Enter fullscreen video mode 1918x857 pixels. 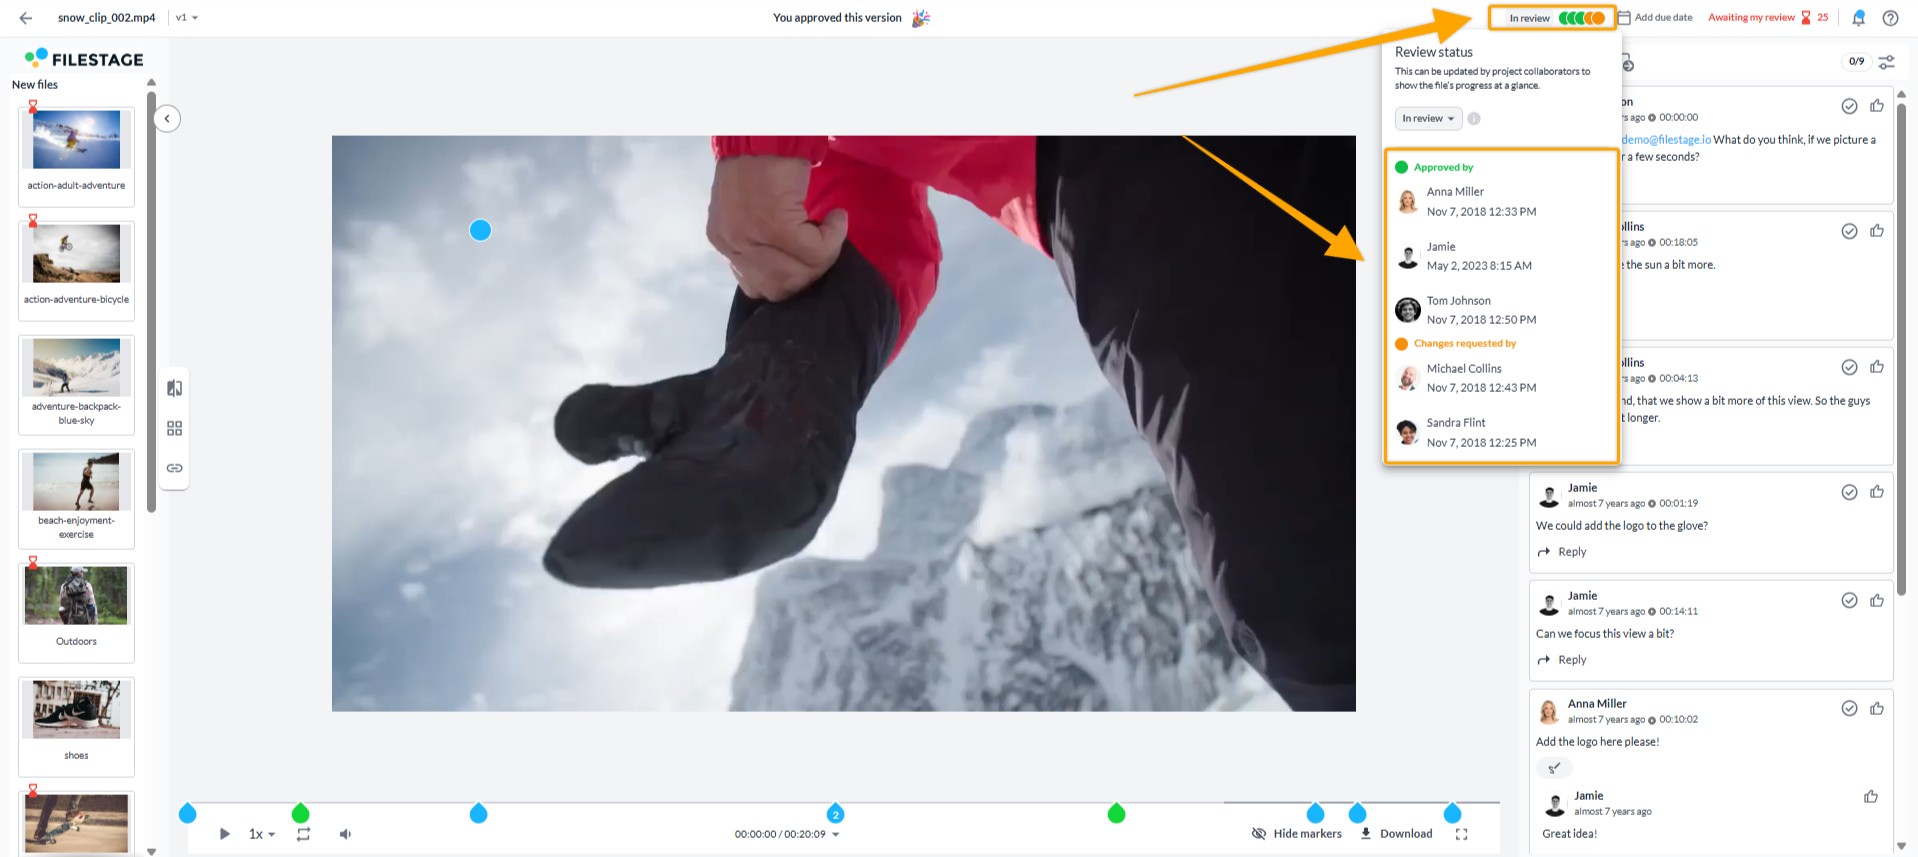point(1461,834)
